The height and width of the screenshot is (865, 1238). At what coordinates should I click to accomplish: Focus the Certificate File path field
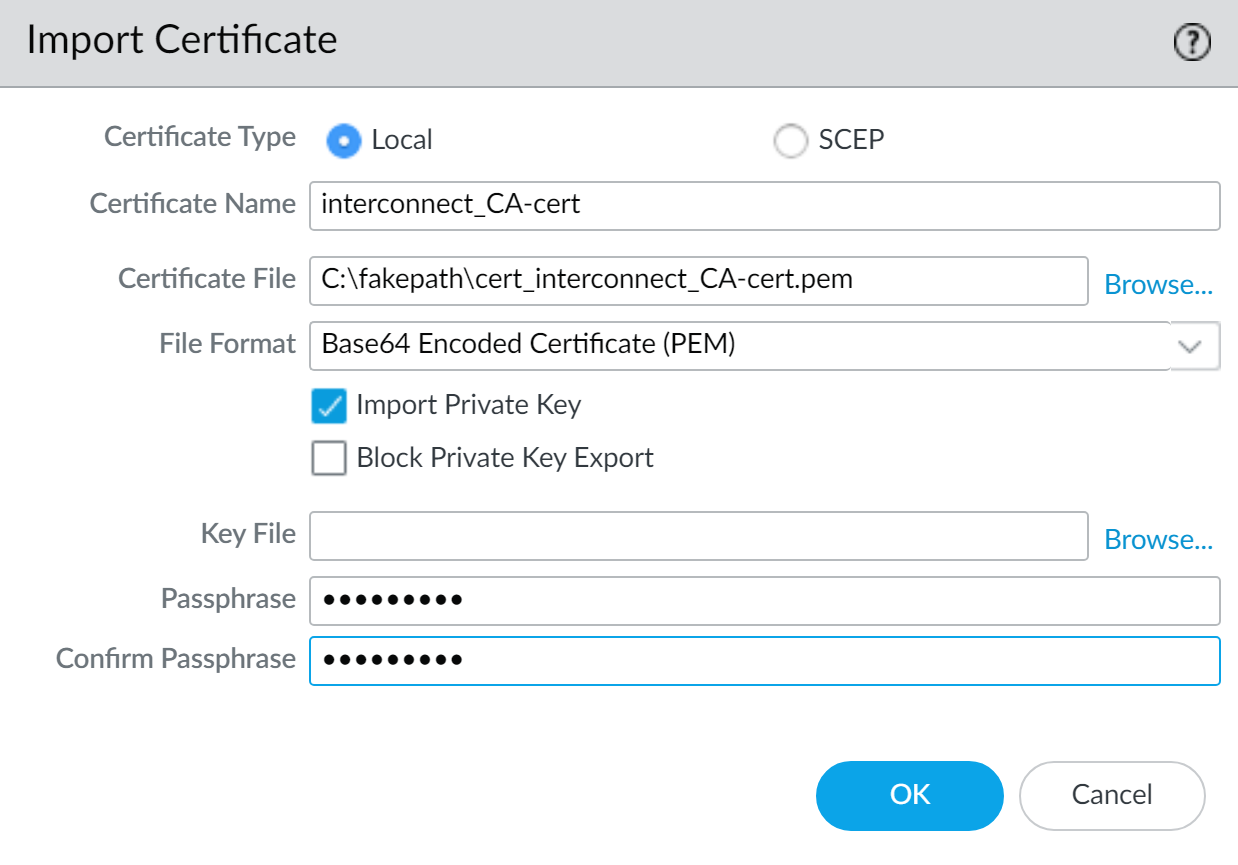pyautogui.click(x=698, y=280)
